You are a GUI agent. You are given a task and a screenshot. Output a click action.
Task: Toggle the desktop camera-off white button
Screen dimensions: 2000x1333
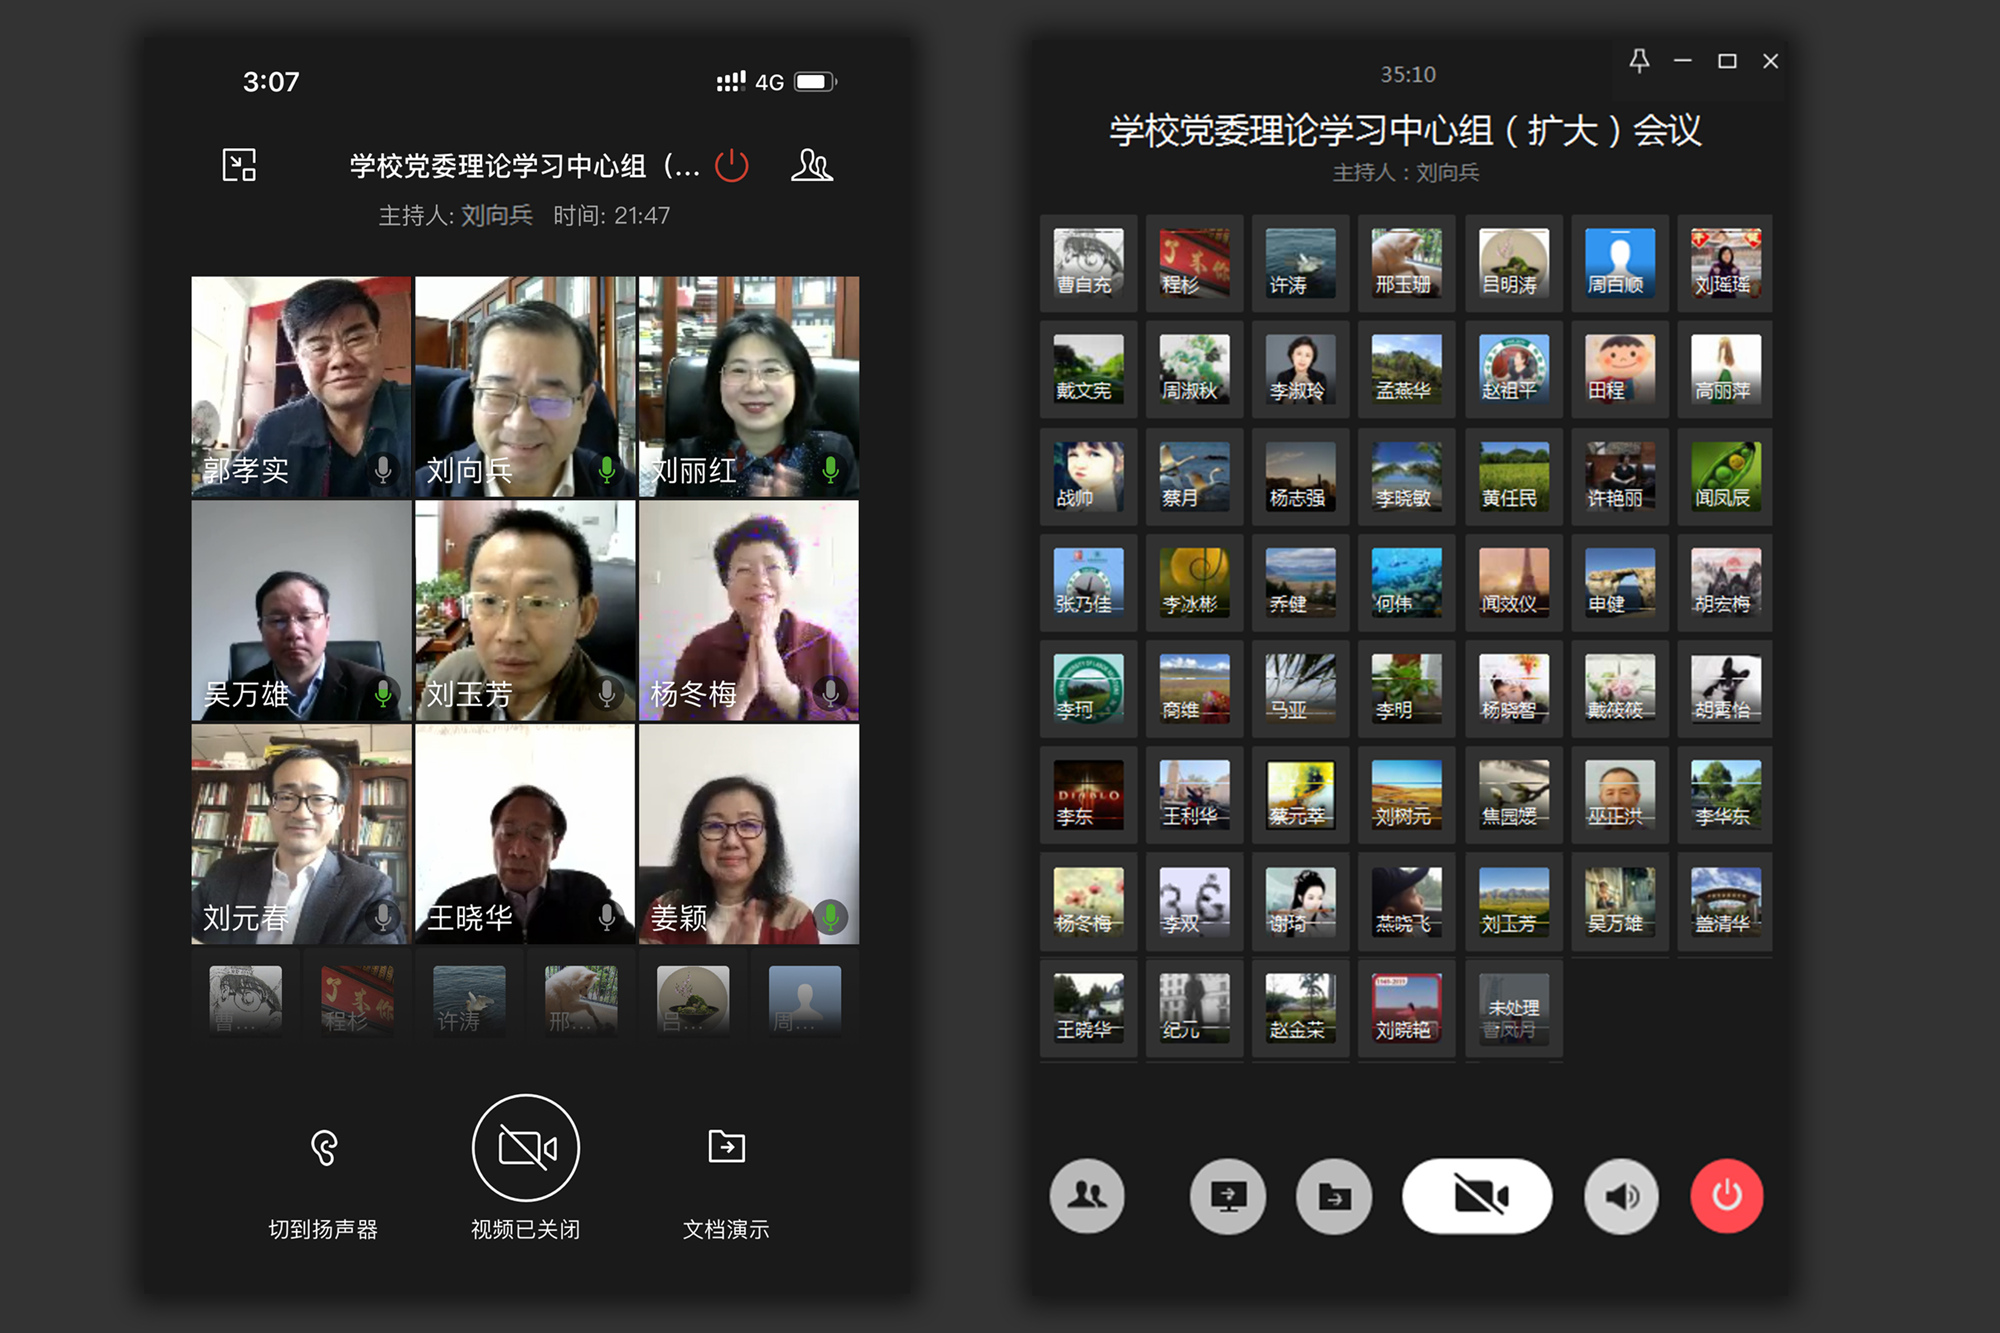tap(1477, 1196)
